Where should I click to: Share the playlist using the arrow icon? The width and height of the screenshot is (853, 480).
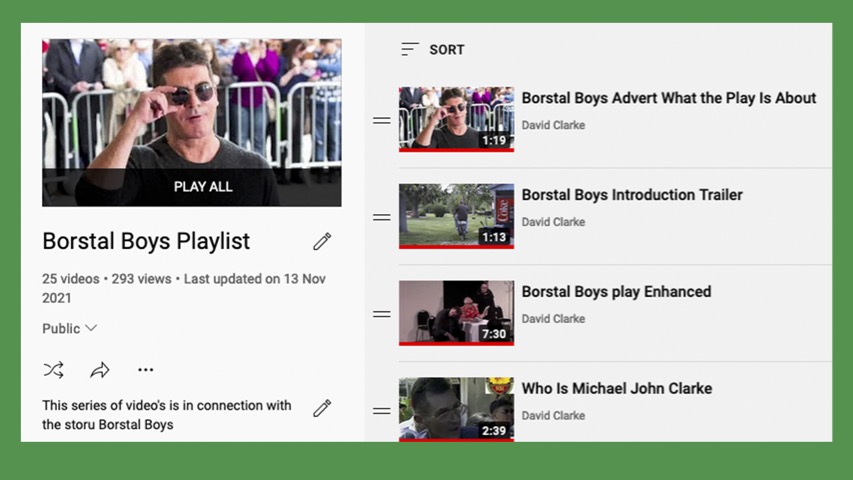click(100, 370)
